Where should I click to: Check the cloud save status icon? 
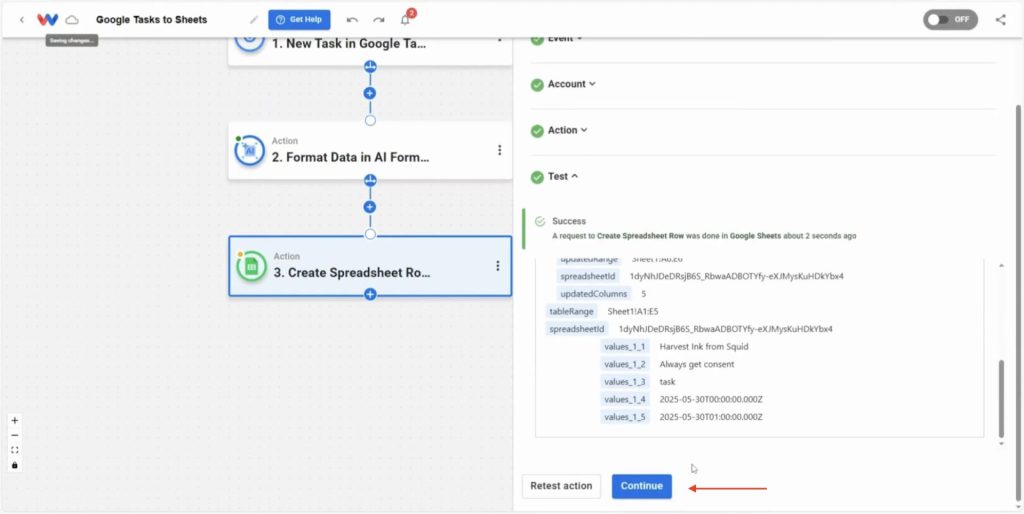[x=72, y=20]
